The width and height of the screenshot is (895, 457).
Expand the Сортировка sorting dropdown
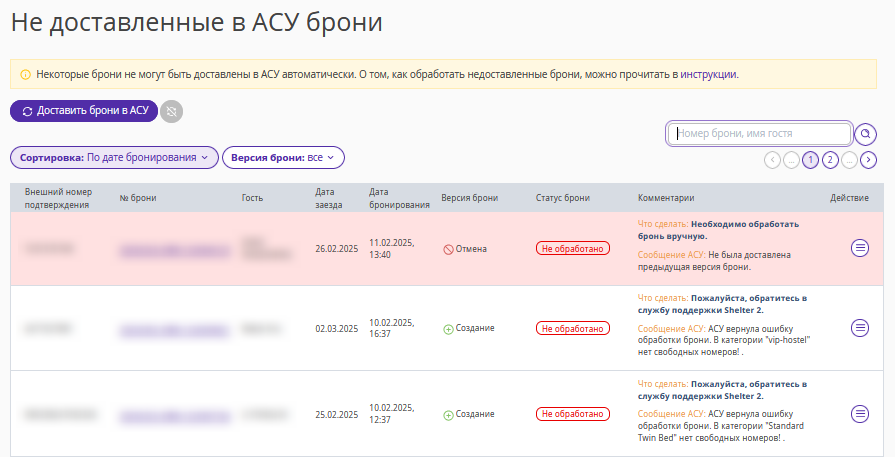pyautogui.click(x=114, y=157)
